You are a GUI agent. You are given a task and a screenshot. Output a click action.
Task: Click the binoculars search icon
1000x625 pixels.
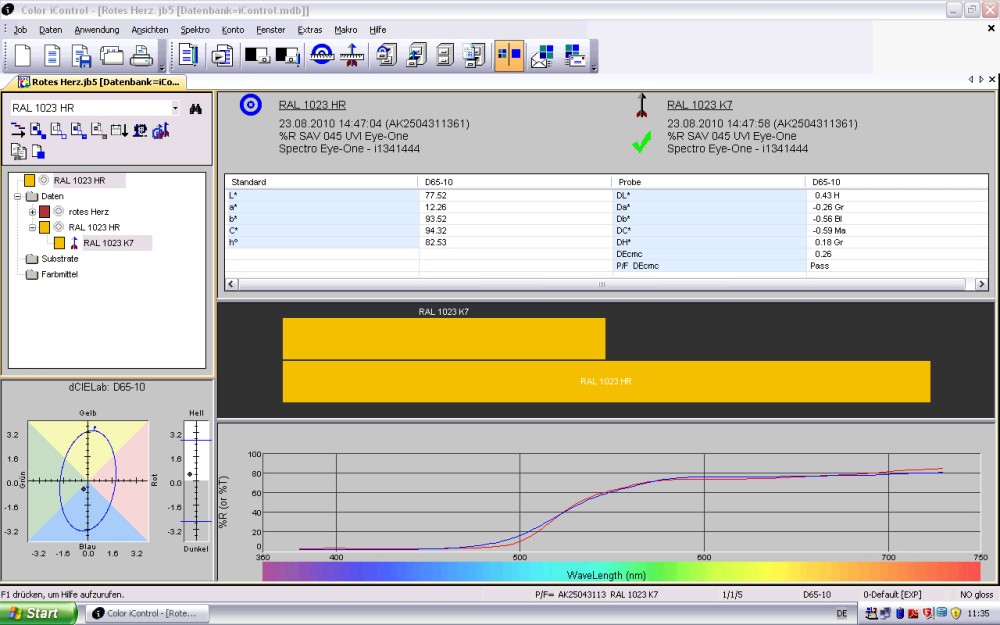pos(196,108)
